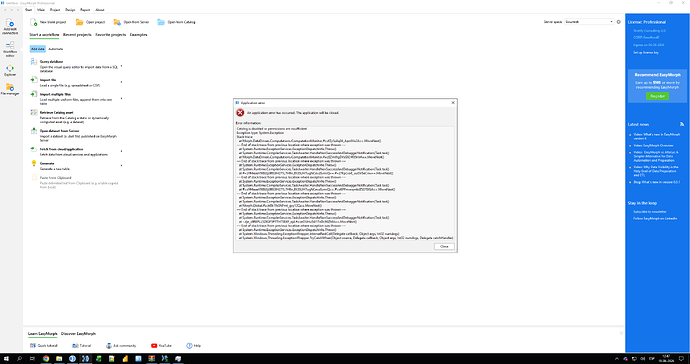690x364 pixels.
Task: Open the About menu tab
Action: pyautogui.click(x=100, y=10)
